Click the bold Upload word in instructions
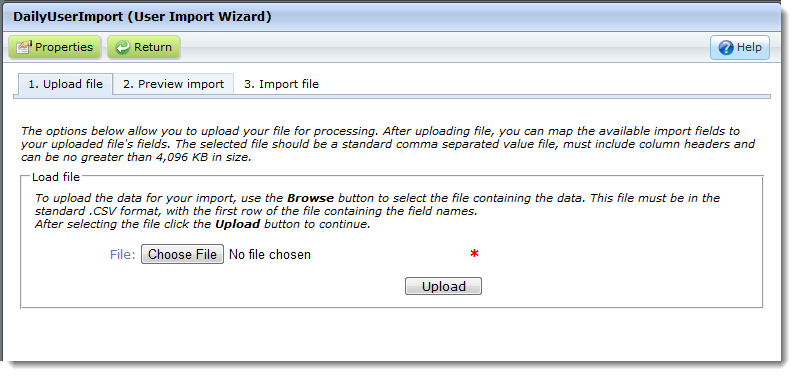Screen dimensions: 796x376 tap(238, 224)
